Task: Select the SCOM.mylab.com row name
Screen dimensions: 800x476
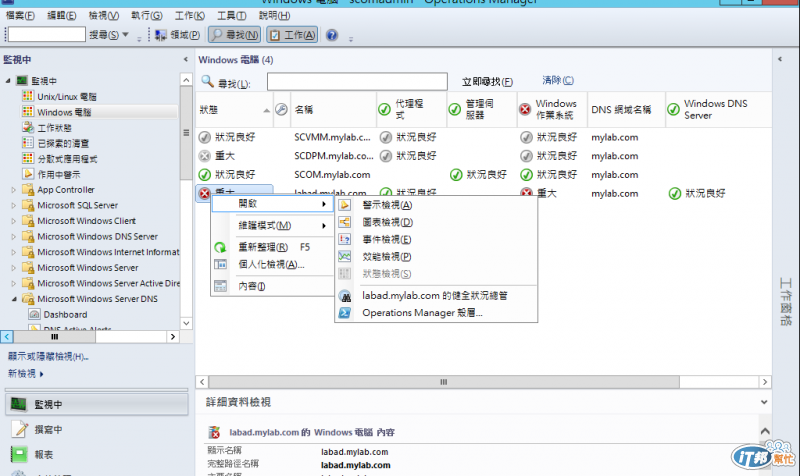Action: [332, 174]
